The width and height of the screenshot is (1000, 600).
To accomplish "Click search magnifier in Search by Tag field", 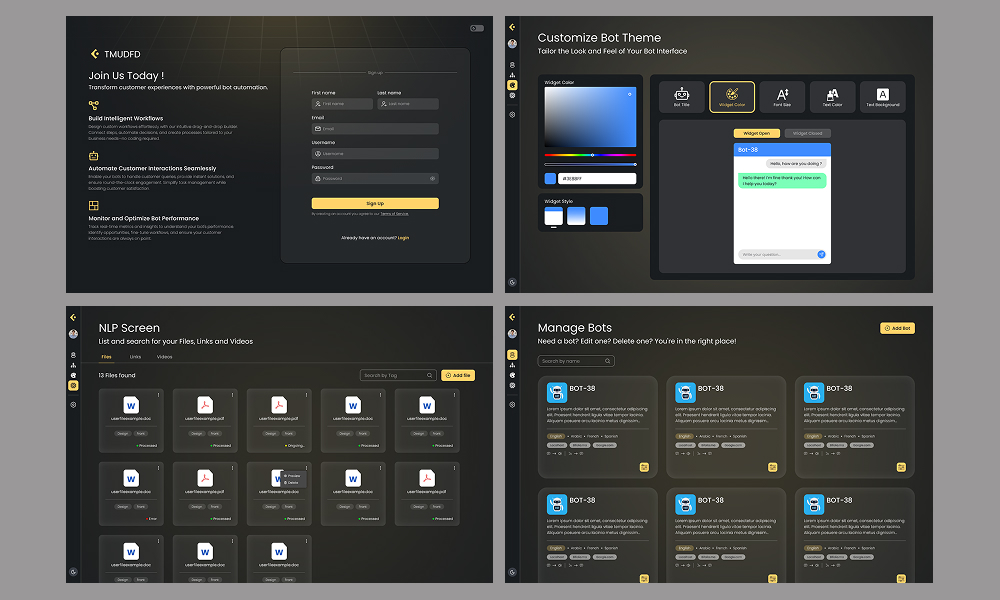I will 430,375.
